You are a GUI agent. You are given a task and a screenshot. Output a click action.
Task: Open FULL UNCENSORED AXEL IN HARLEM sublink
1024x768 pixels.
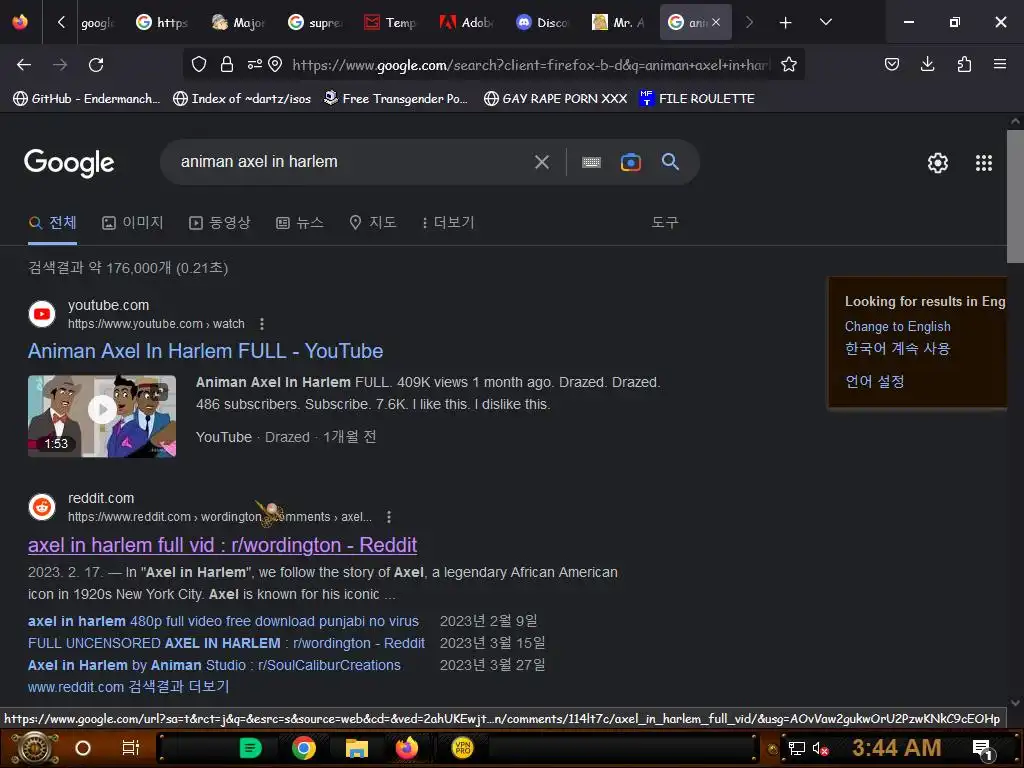(226, 643)
